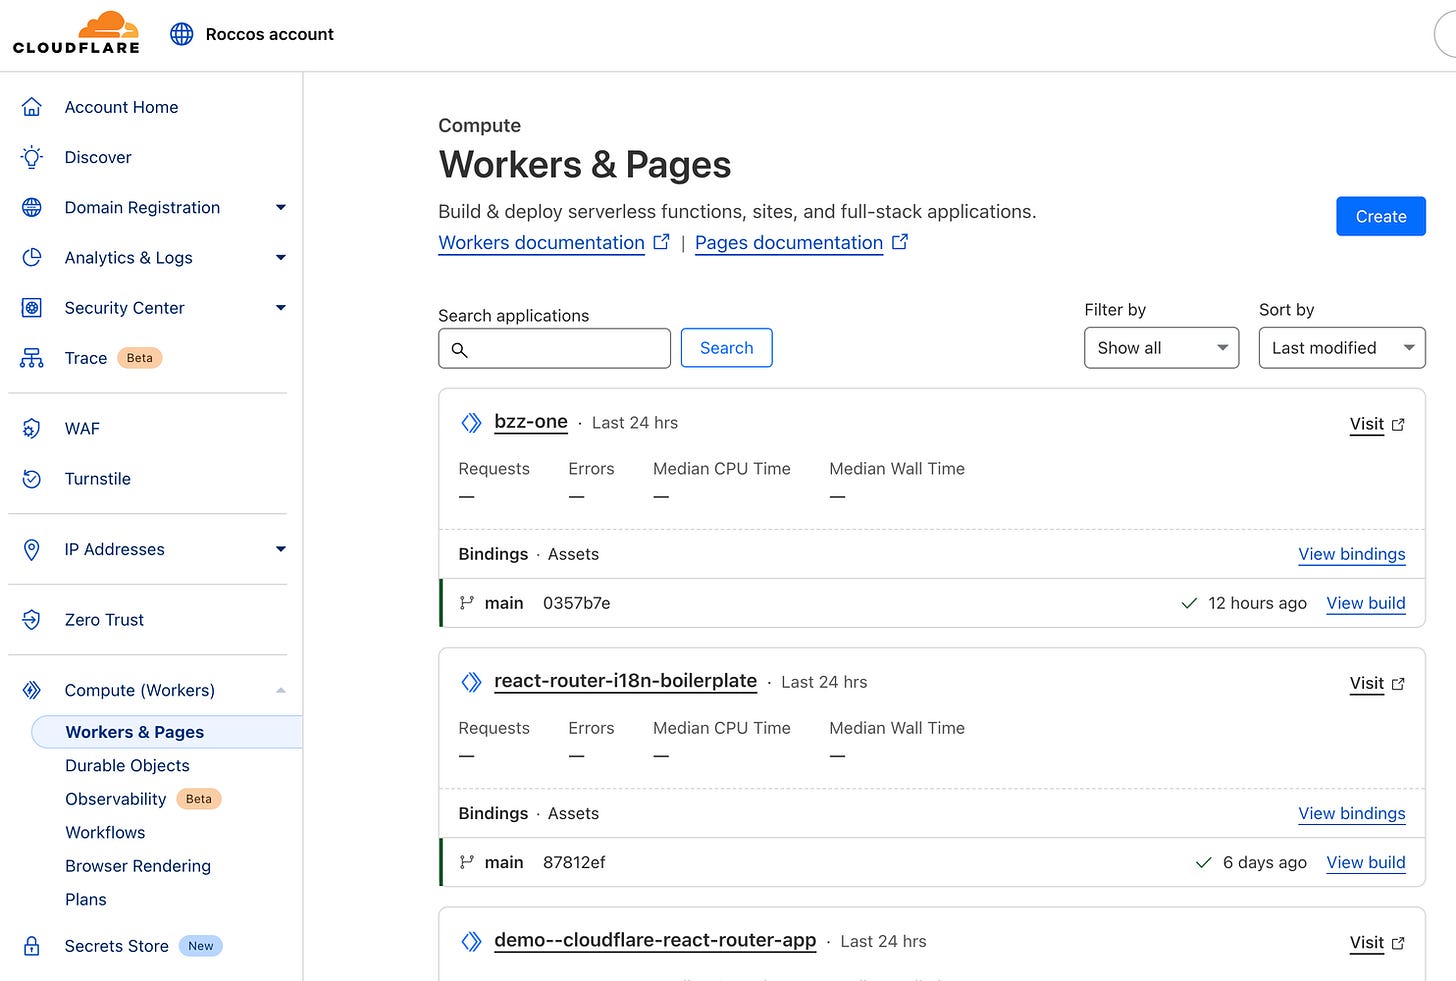
Task: Click the branch icon beside main 87812ef
Action: click(x=466, y=862)
